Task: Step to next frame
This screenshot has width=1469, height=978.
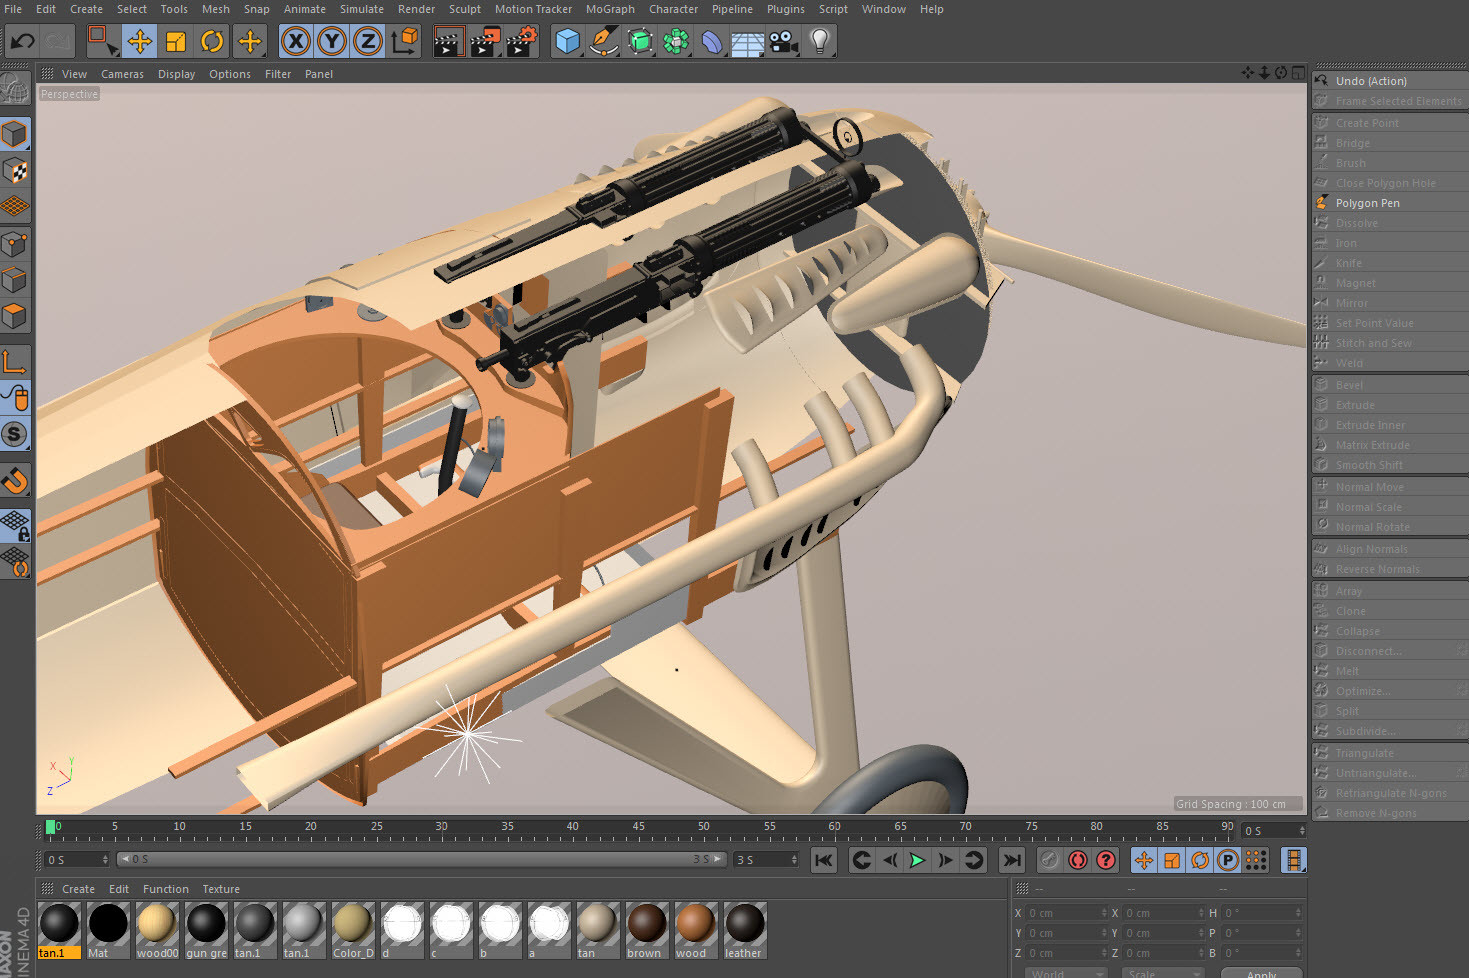Action: [945, 860]
